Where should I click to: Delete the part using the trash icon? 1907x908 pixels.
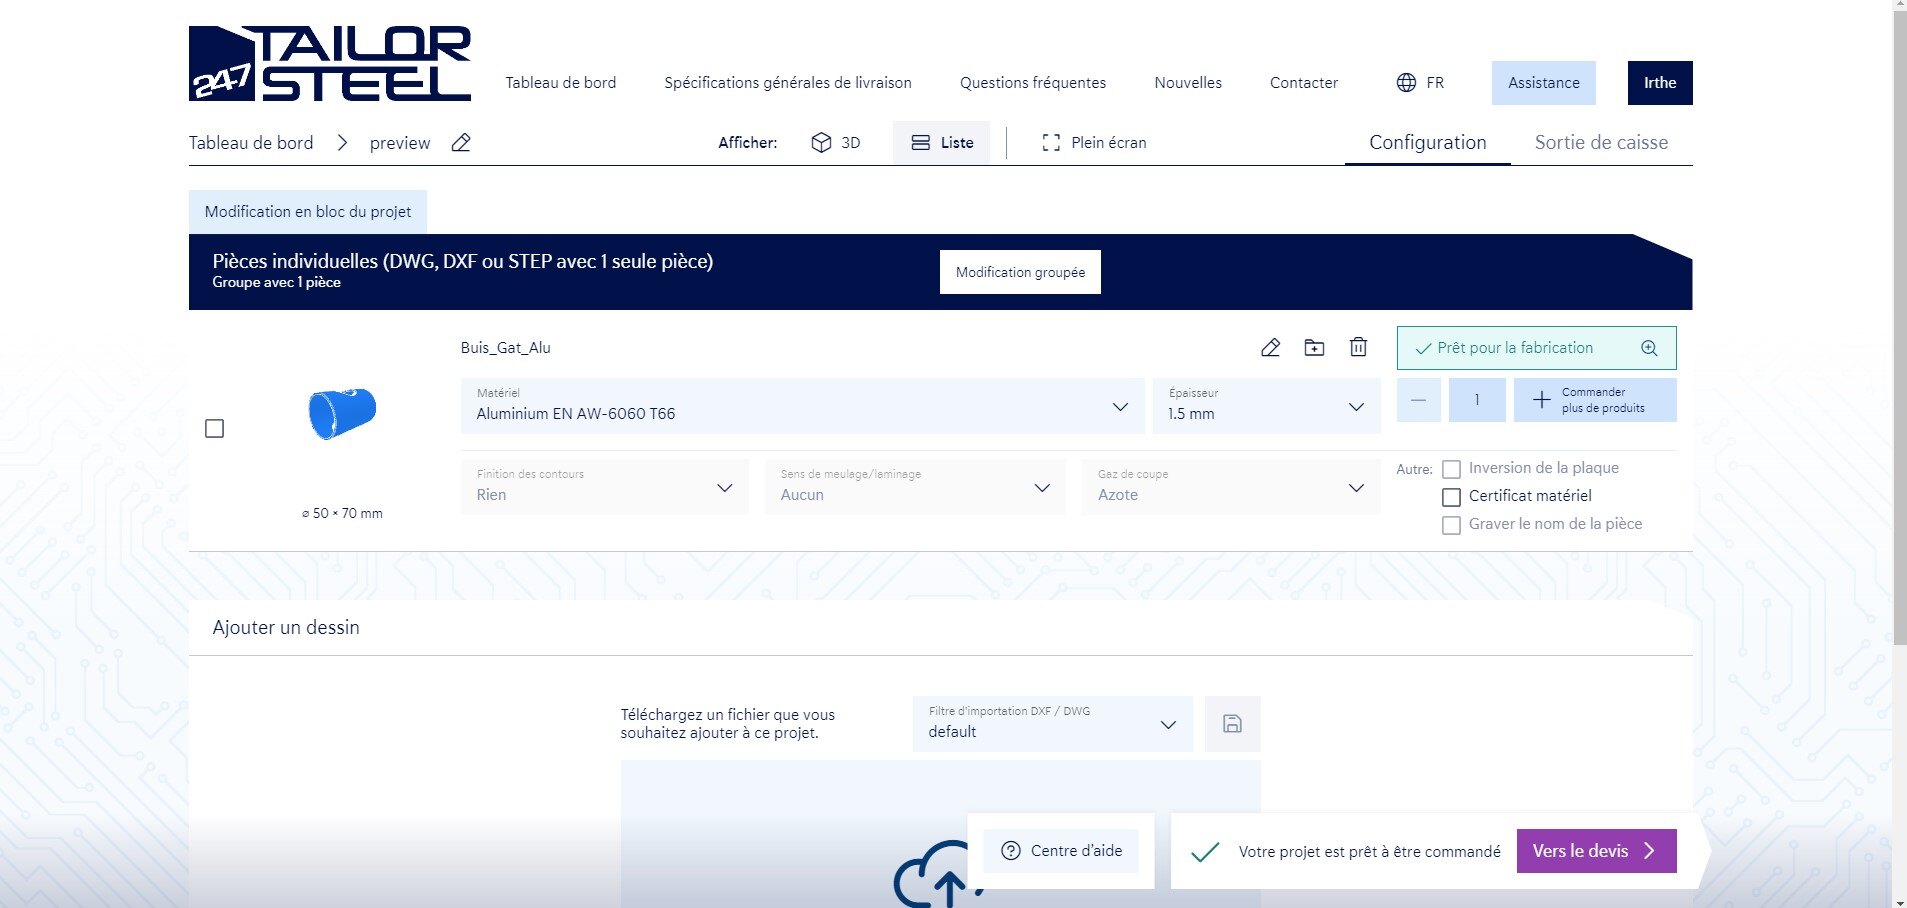[x=1358, y=348]
